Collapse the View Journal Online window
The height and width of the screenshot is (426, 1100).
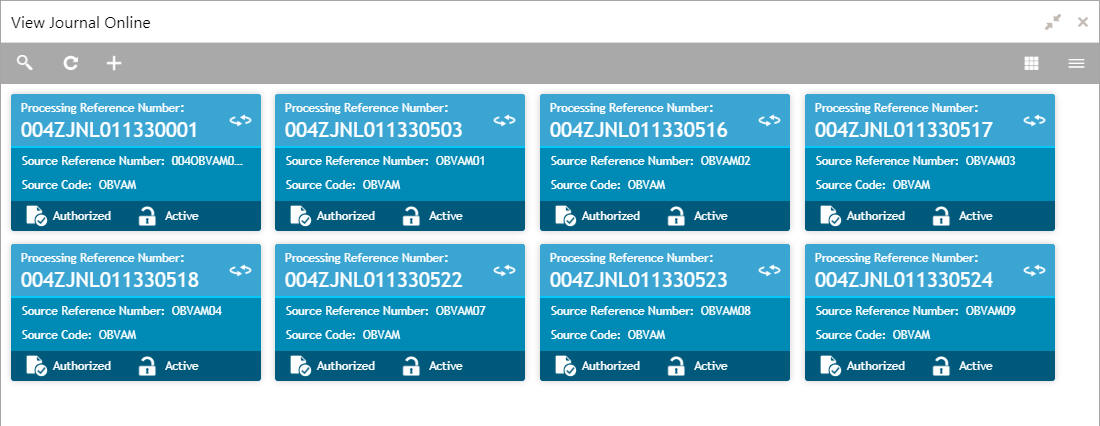[x=1053, y=22]
